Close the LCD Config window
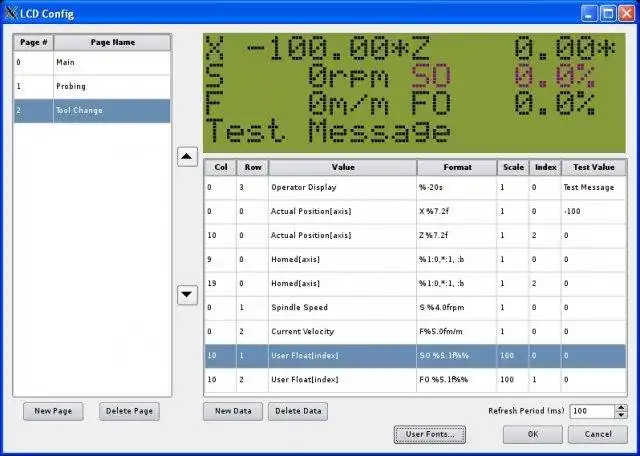 [x=627, y=13]
